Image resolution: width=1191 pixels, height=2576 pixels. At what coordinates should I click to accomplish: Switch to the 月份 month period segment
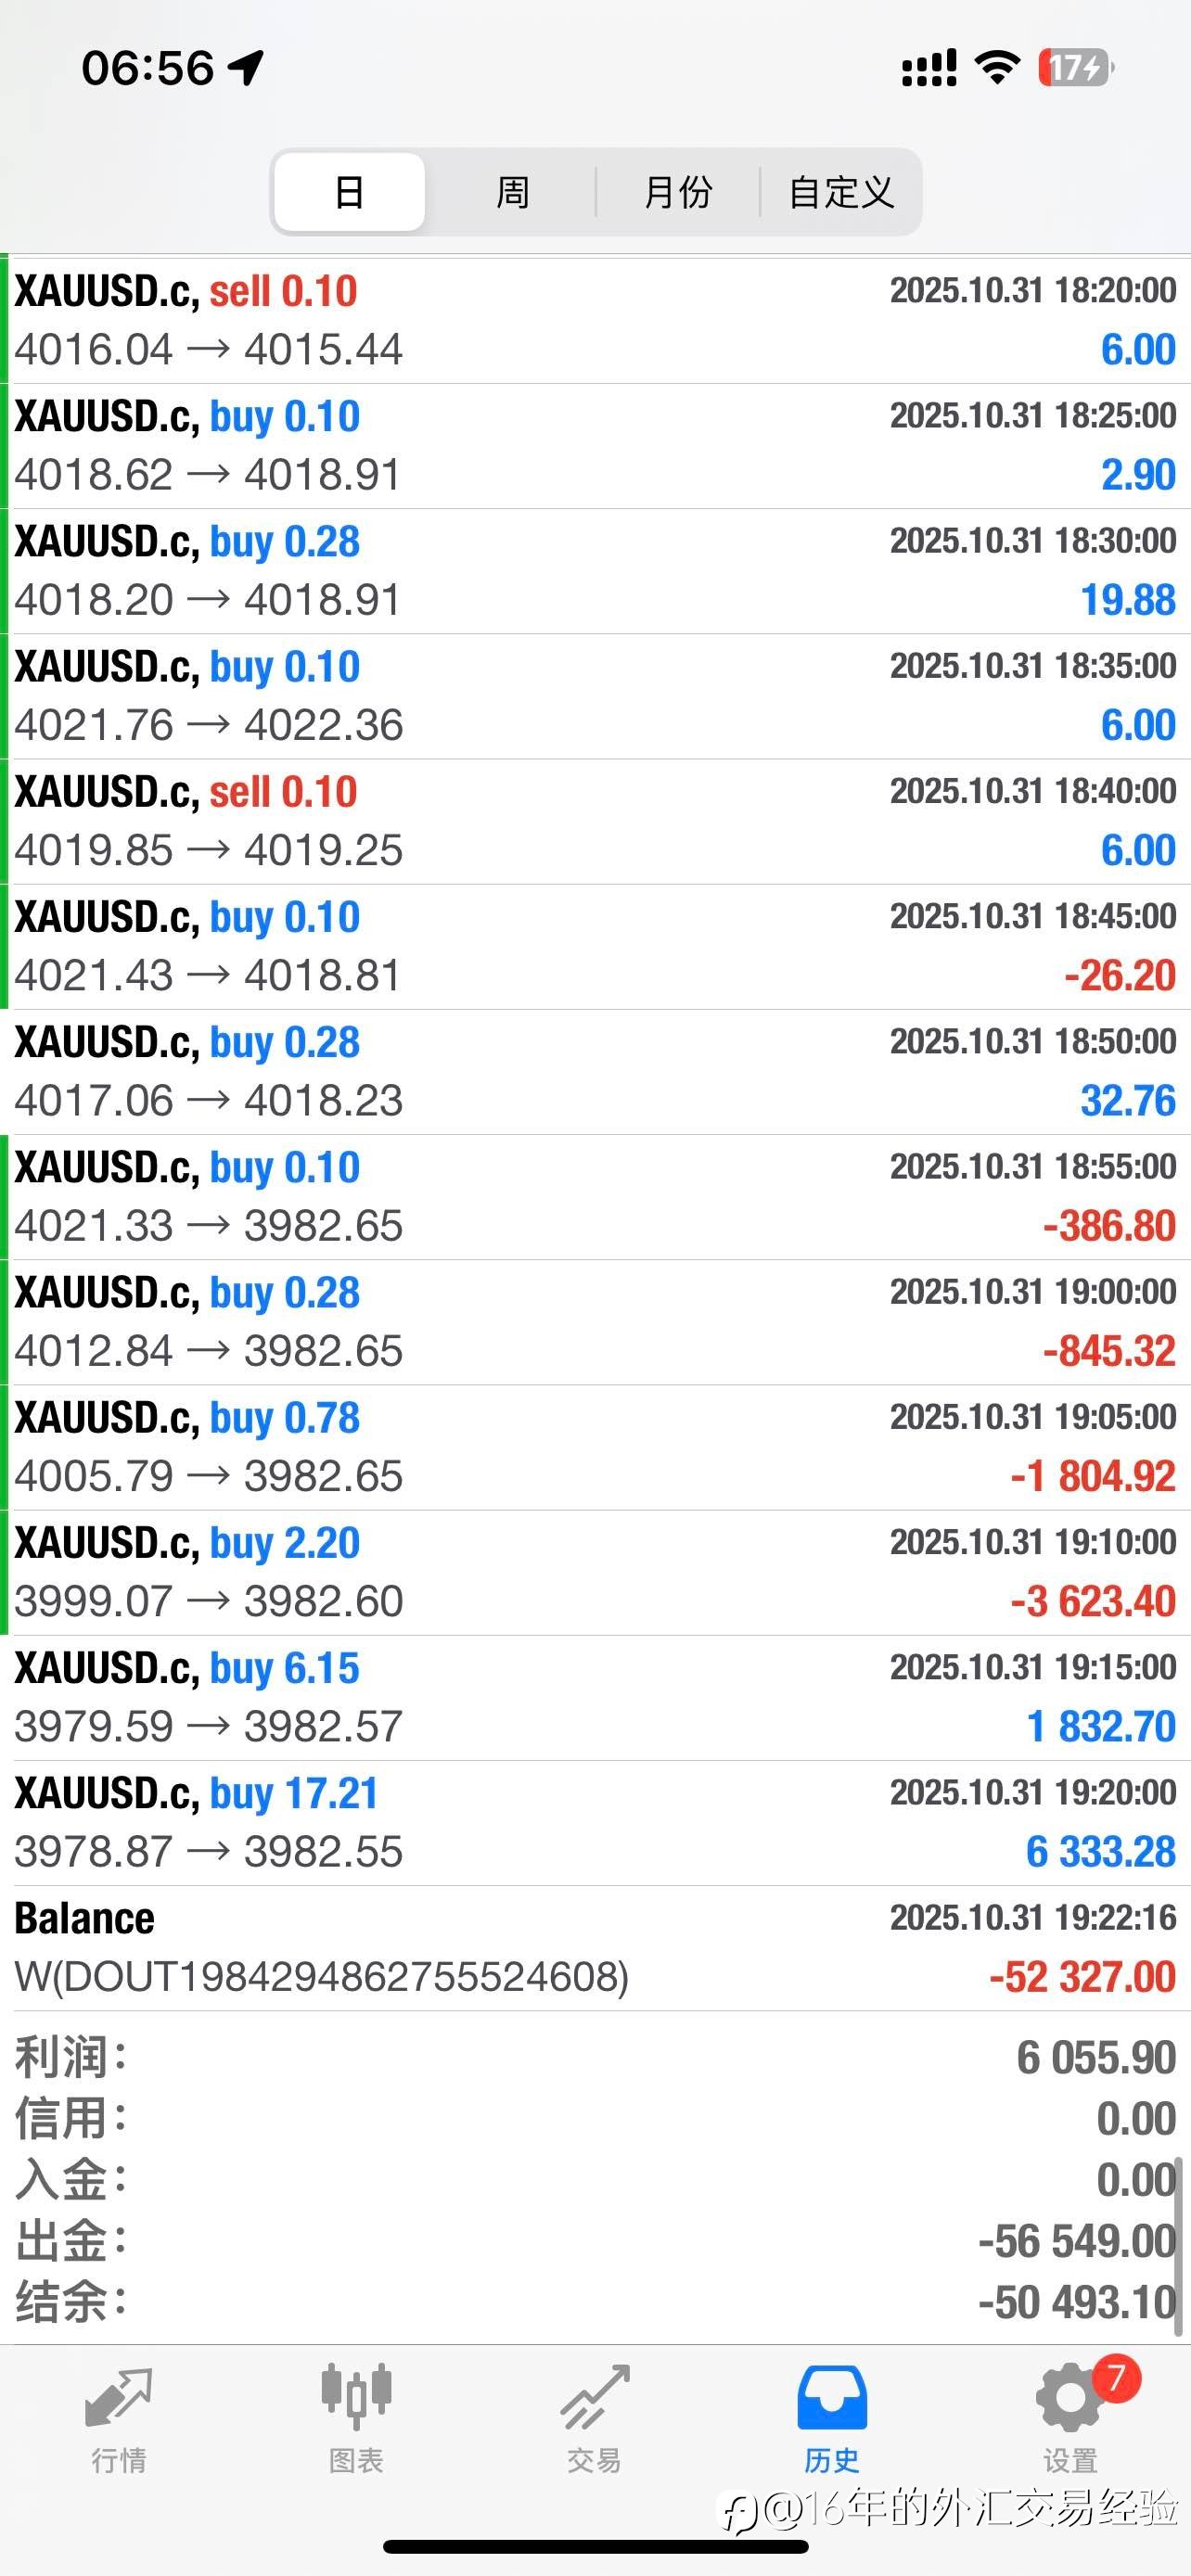(678, 192)
